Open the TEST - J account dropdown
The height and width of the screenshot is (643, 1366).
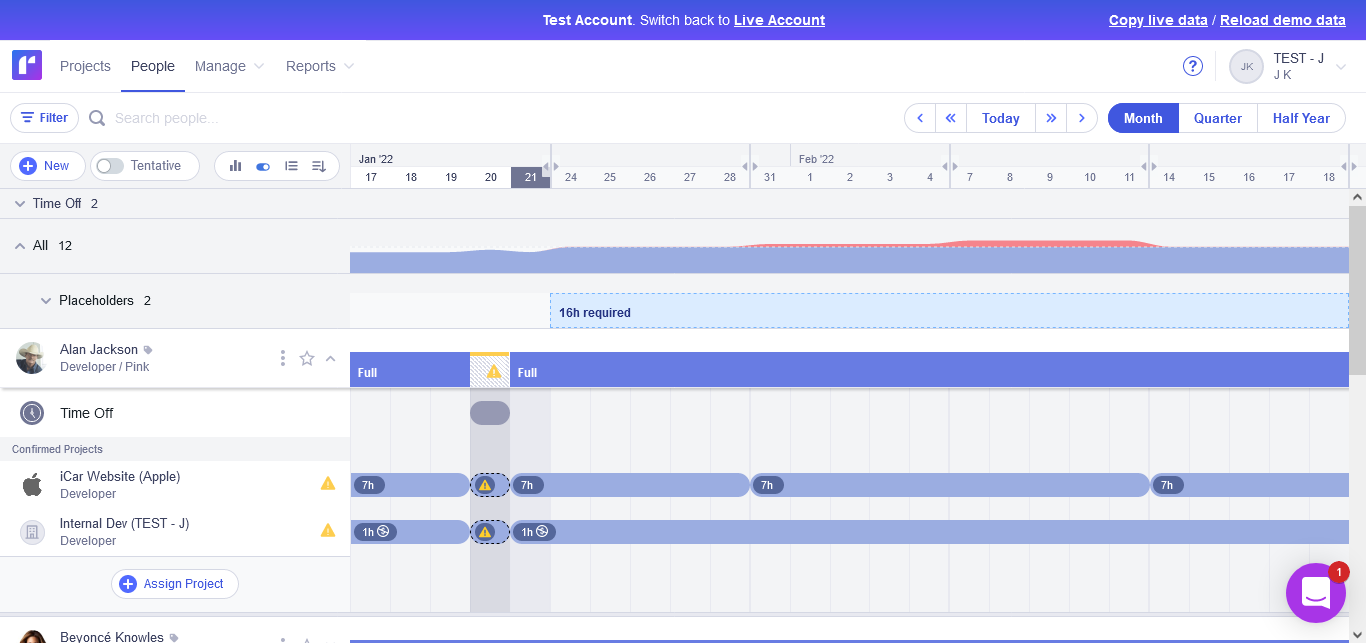[x=1341, y=67]
